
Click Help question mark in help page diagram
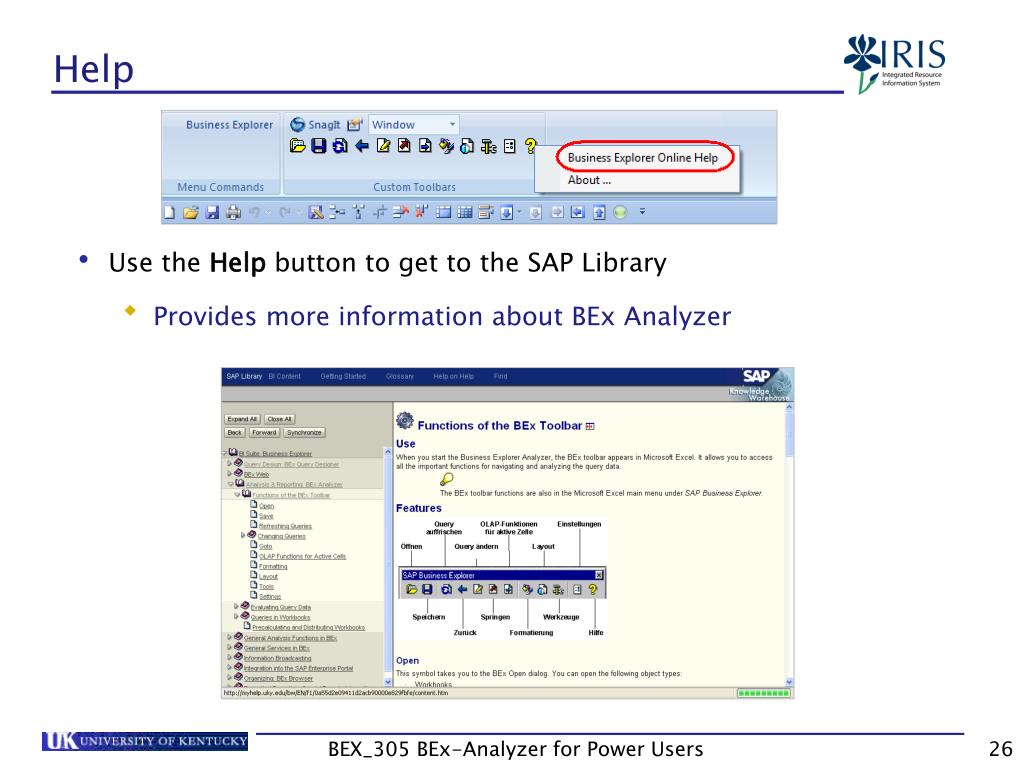click(592, 589)
